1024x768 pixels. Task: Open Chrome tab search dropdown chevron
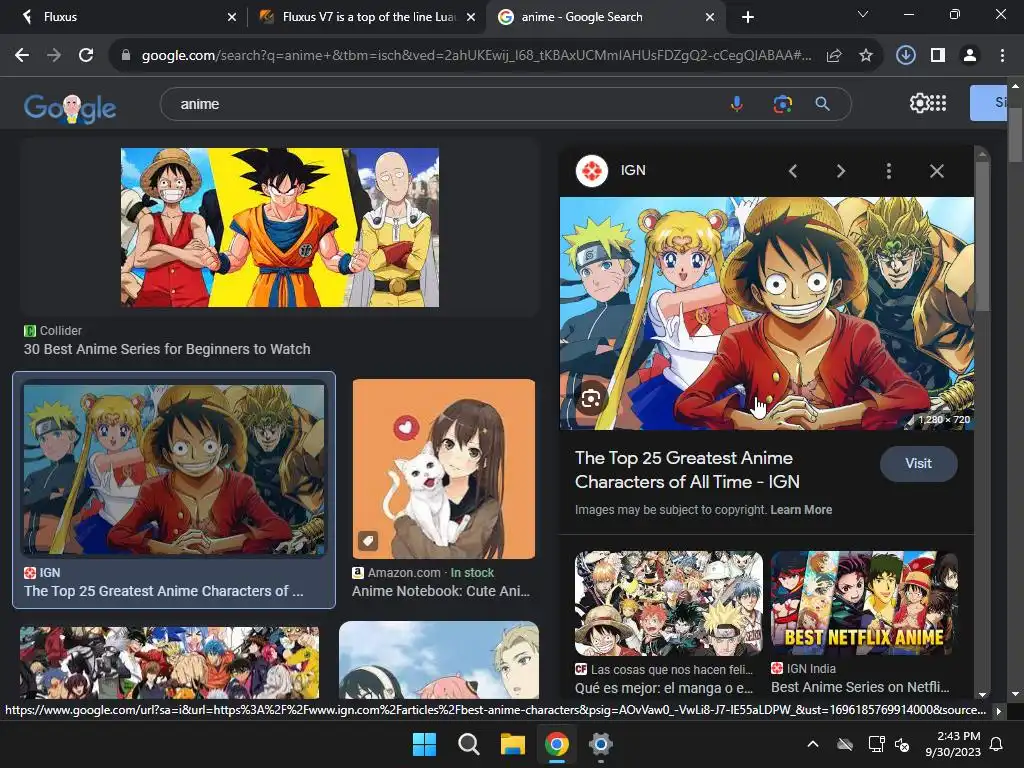863,14
